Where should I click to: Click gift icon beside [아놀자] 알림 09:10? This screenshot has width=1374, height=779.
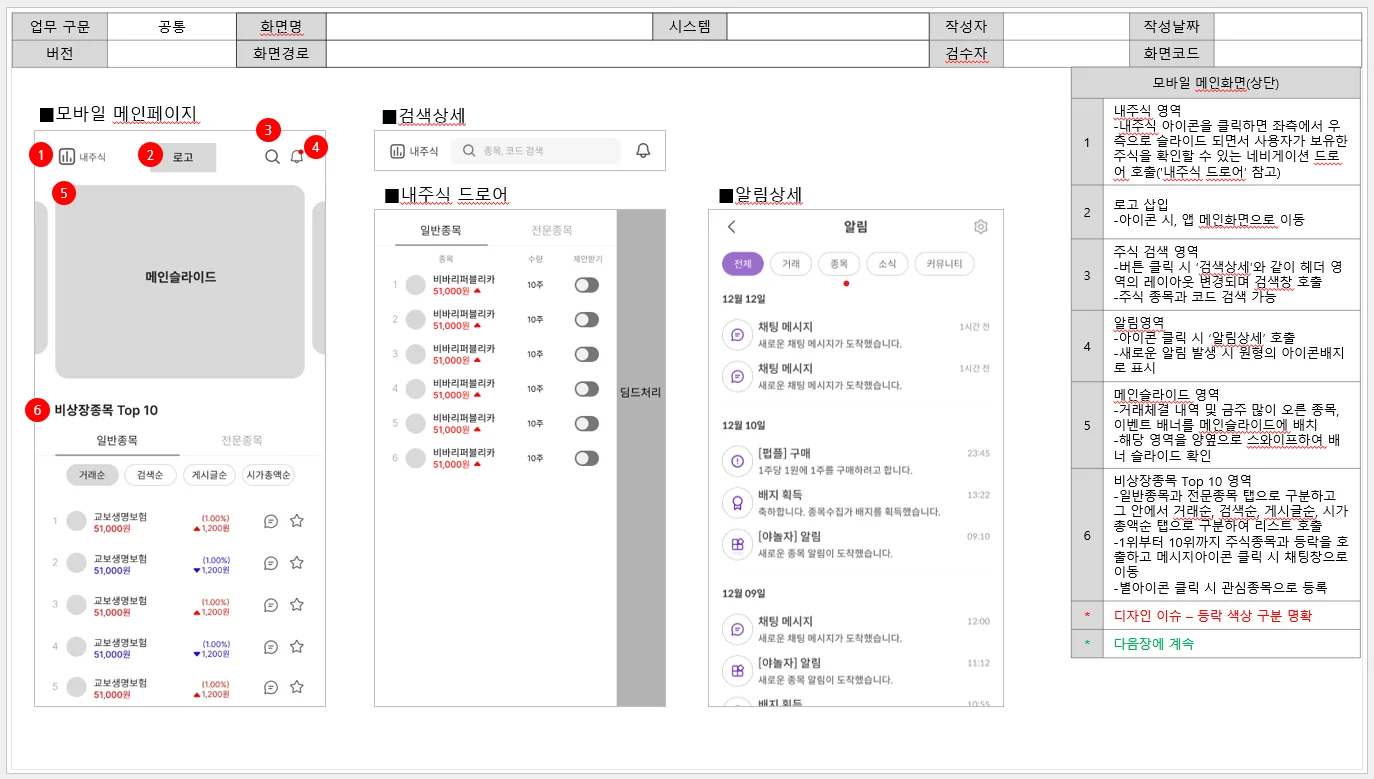click(x=737, y=545)
